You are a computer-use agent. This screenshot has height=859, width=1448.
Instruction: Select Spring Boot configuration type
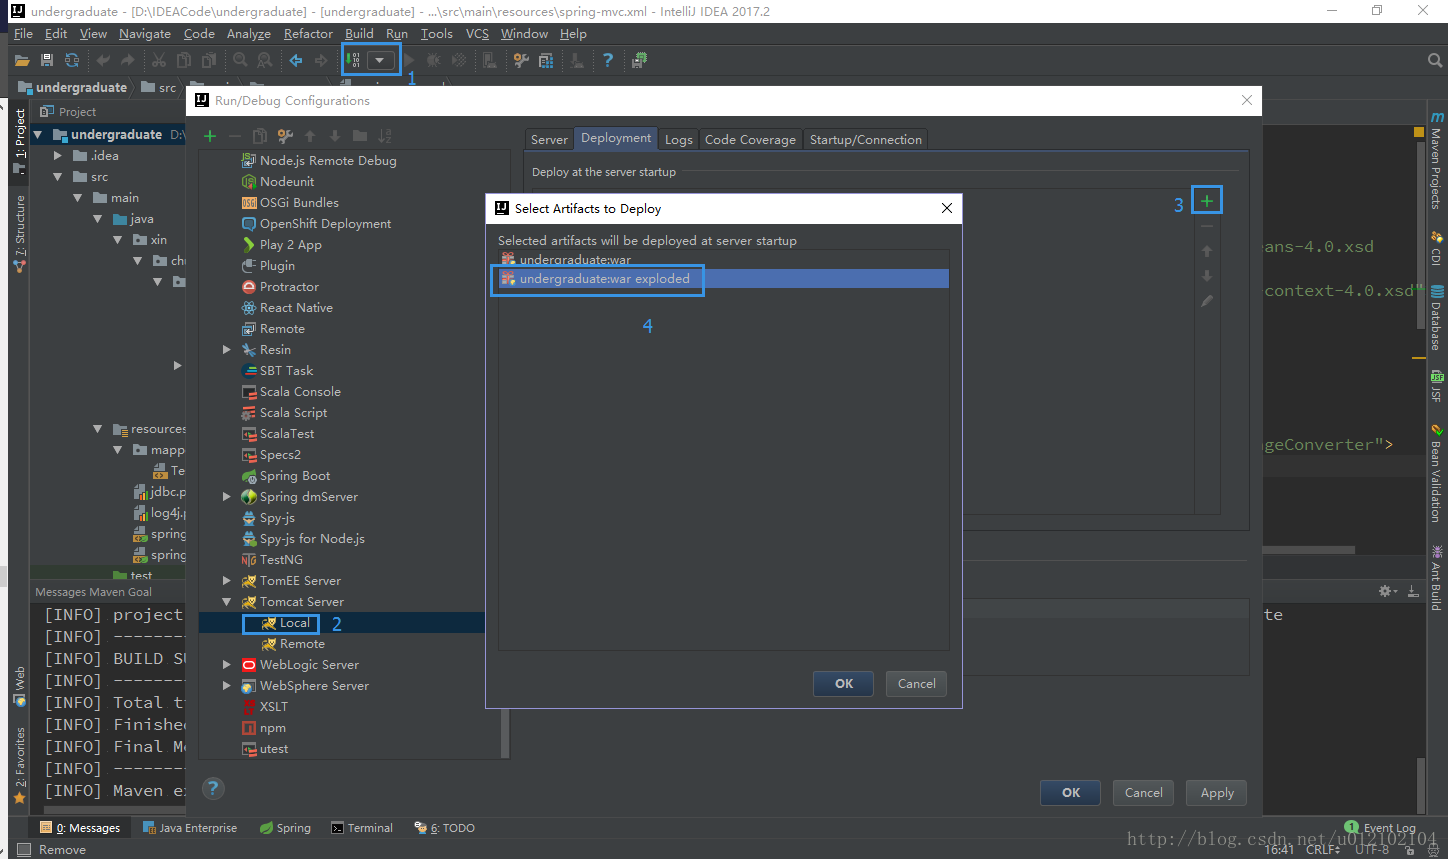[294, 476]
